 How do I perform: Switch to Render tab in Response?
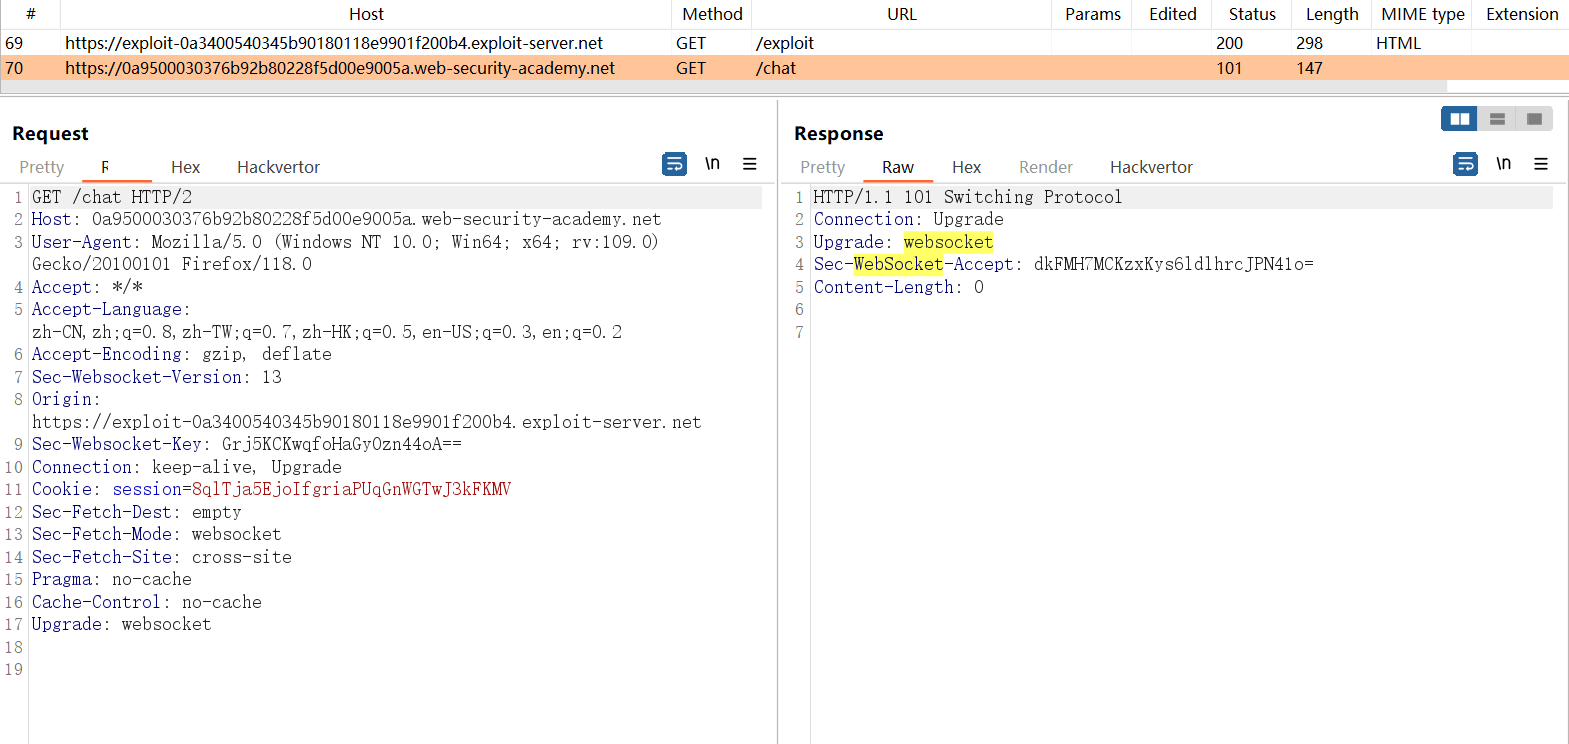(x=1045, y=167)
